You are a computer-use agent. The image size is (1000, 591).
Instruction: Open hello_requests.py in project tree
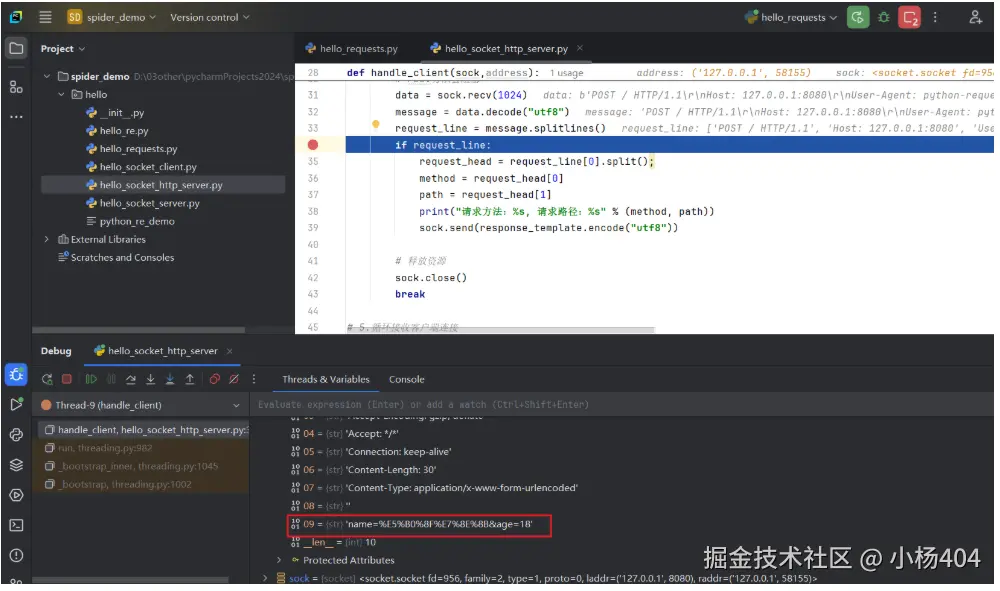132,149
